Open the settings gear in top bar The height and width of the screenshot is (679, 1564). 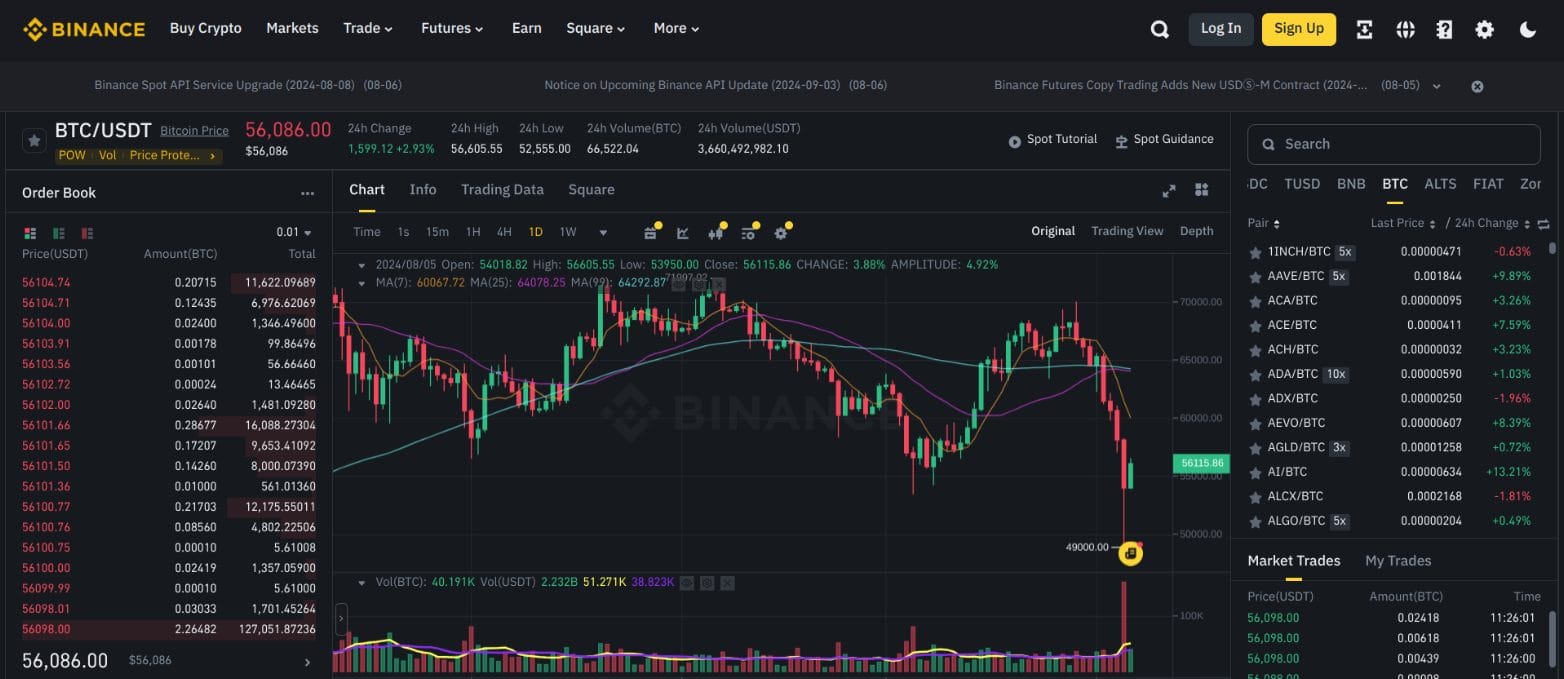coord(1485,29)
